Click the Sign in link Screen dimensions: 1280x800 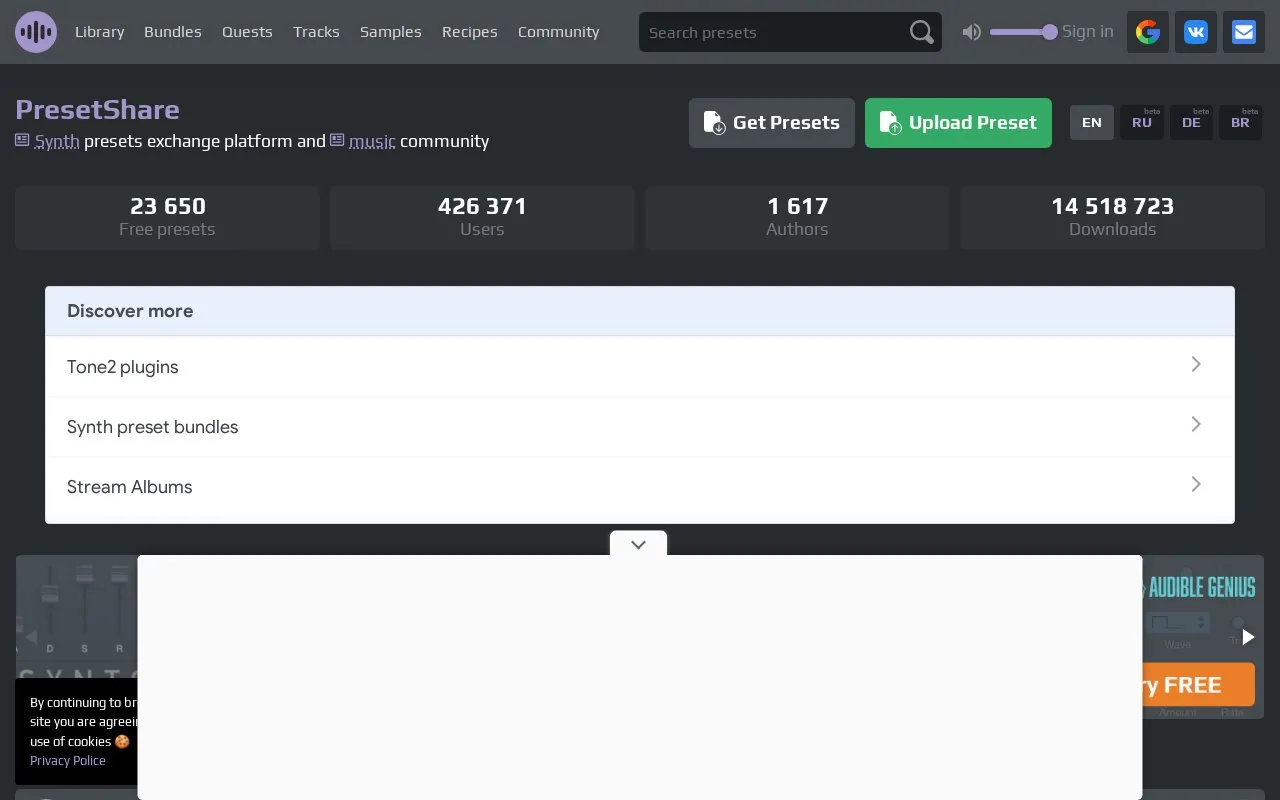[1088, 32]
